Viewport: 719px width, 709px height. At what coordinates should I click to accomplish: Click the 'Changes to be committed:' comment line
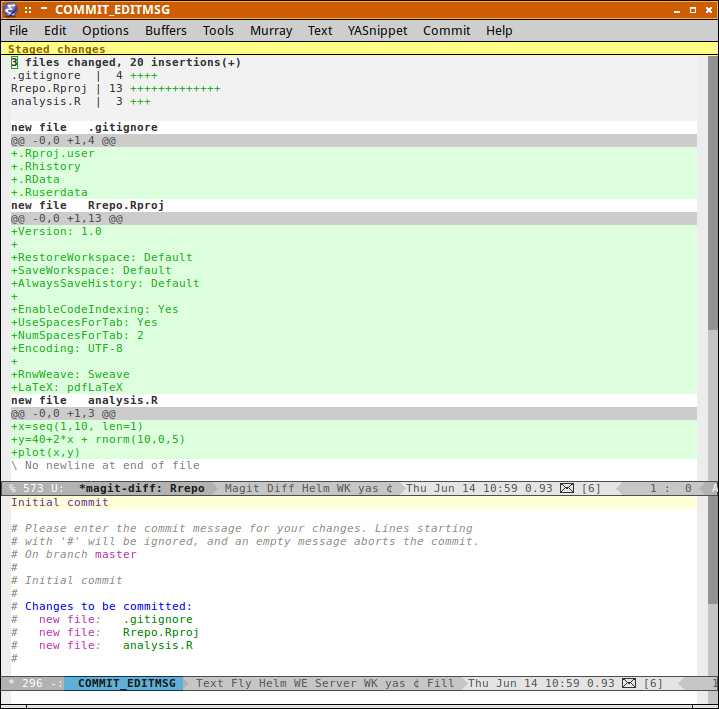click(x=102, y=606)
